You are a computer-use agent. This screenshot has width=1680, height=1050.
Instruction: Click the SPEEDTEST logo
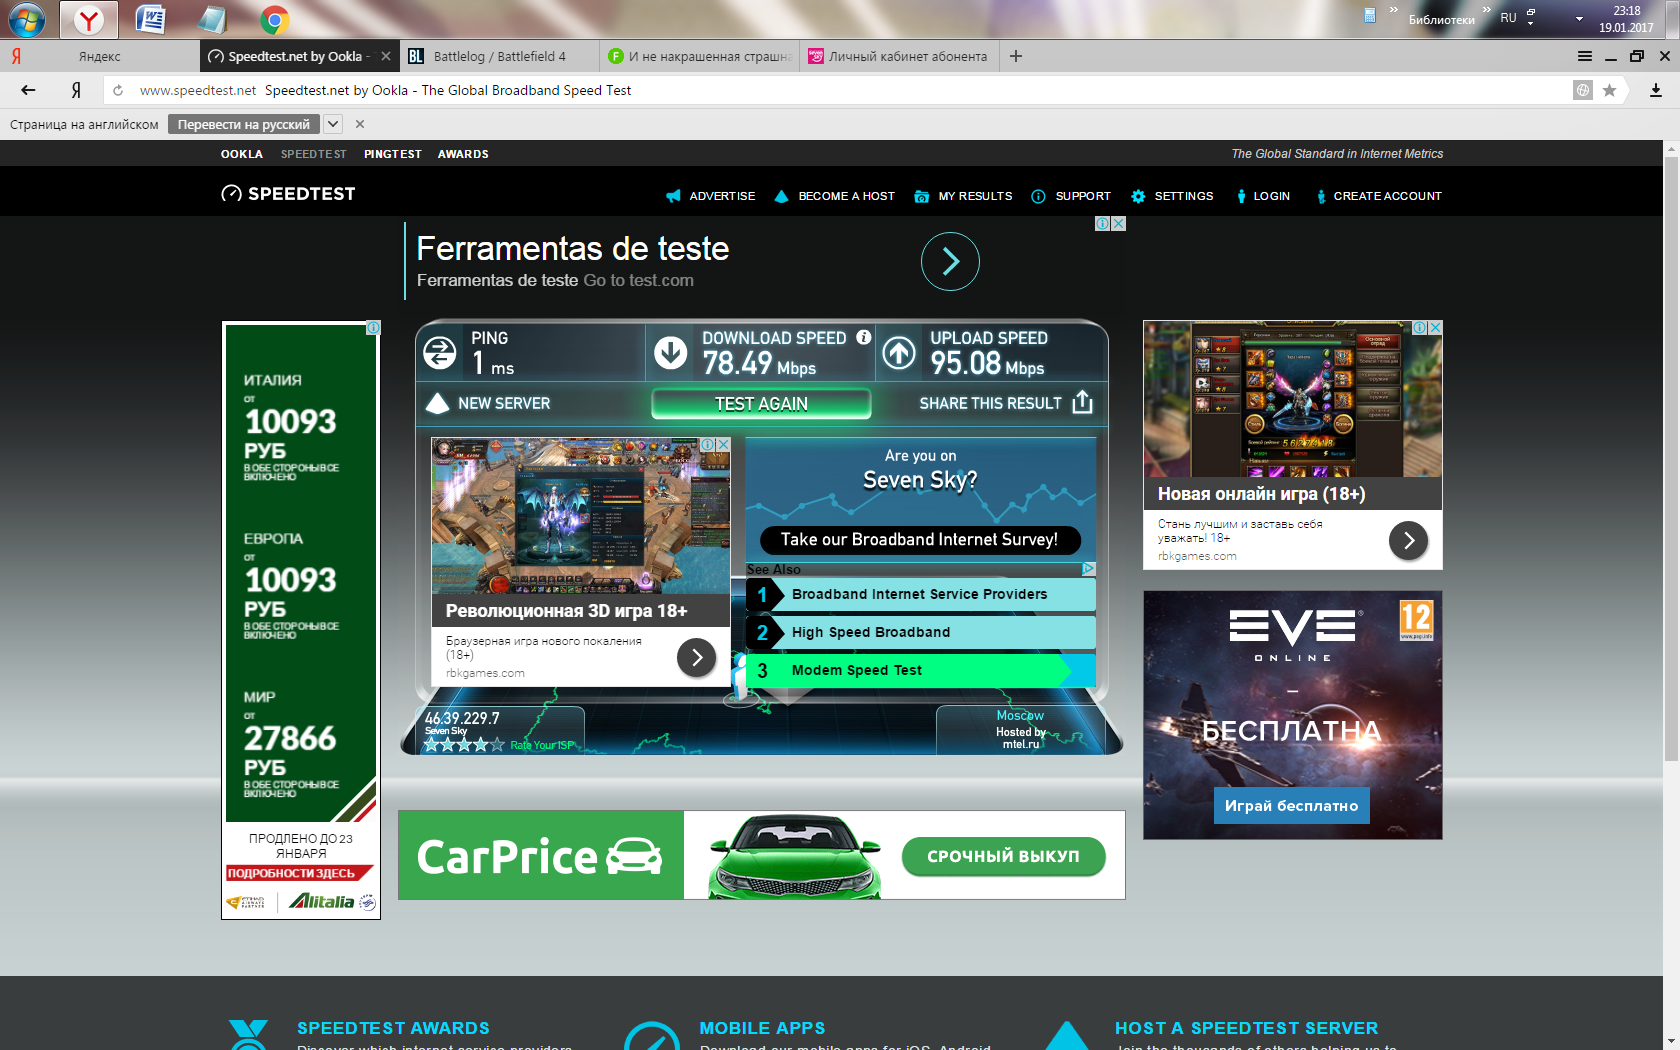tap(288, 194)
